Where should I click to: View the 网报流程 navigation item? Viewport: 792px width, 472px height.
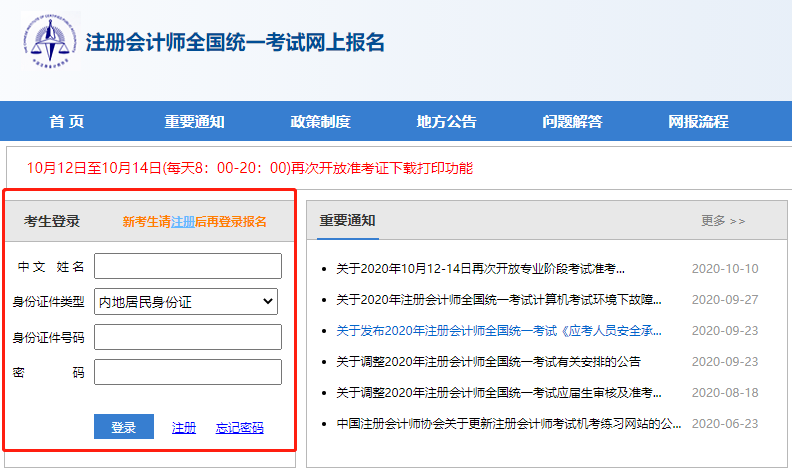pyautogui.click(x=698, y=122)
